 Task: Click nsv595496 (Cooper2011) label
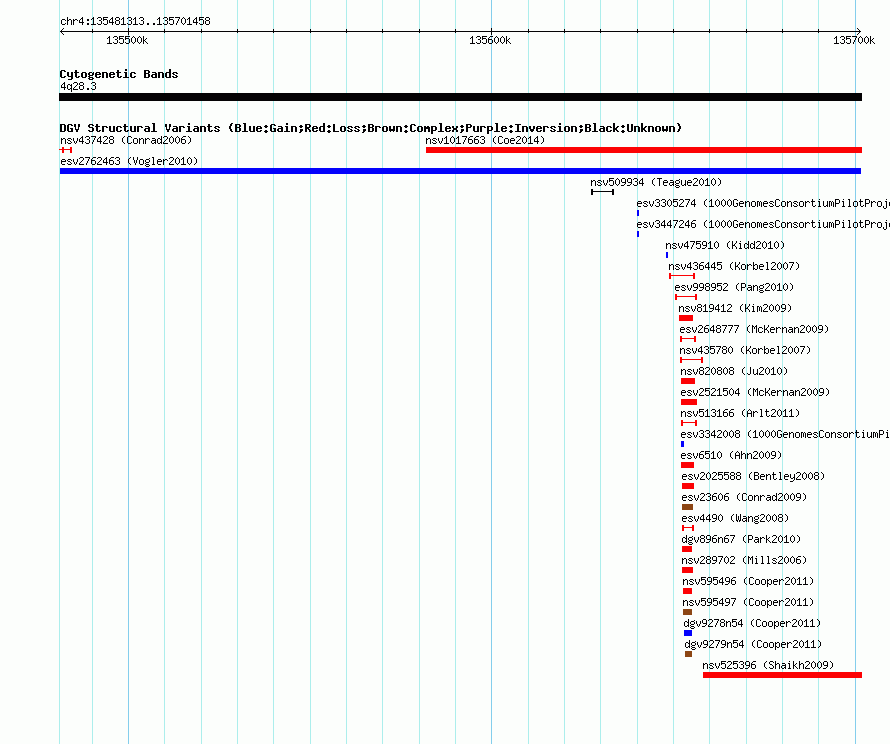click(x=748, y=581)
